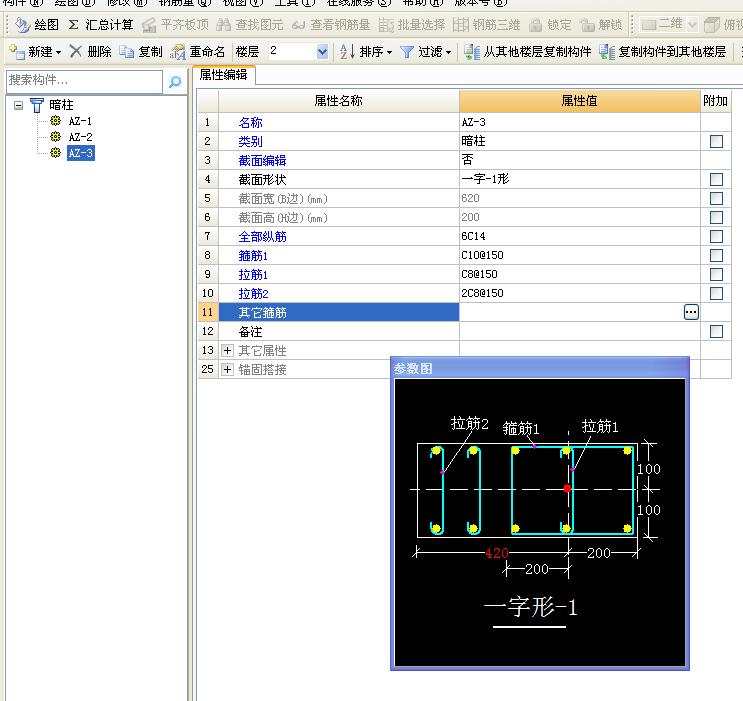
Task: Click the 复制 (Copy) icon
Action: click(126, 52)
